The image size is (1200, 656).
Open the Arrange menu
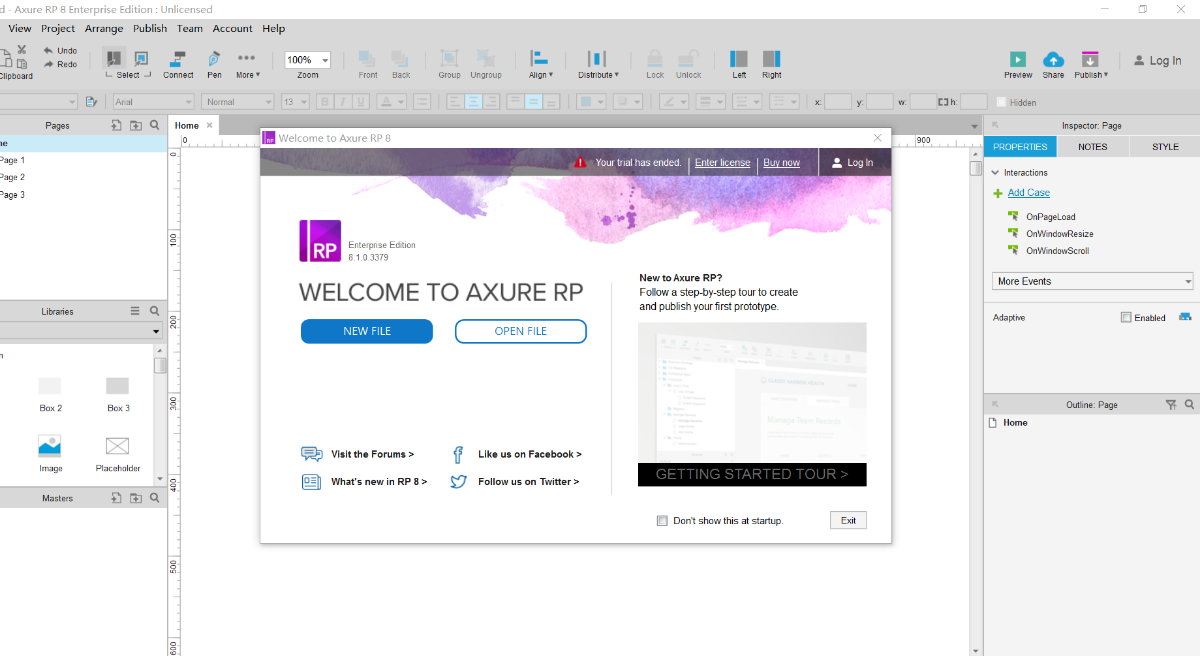[x=104, y=29]
